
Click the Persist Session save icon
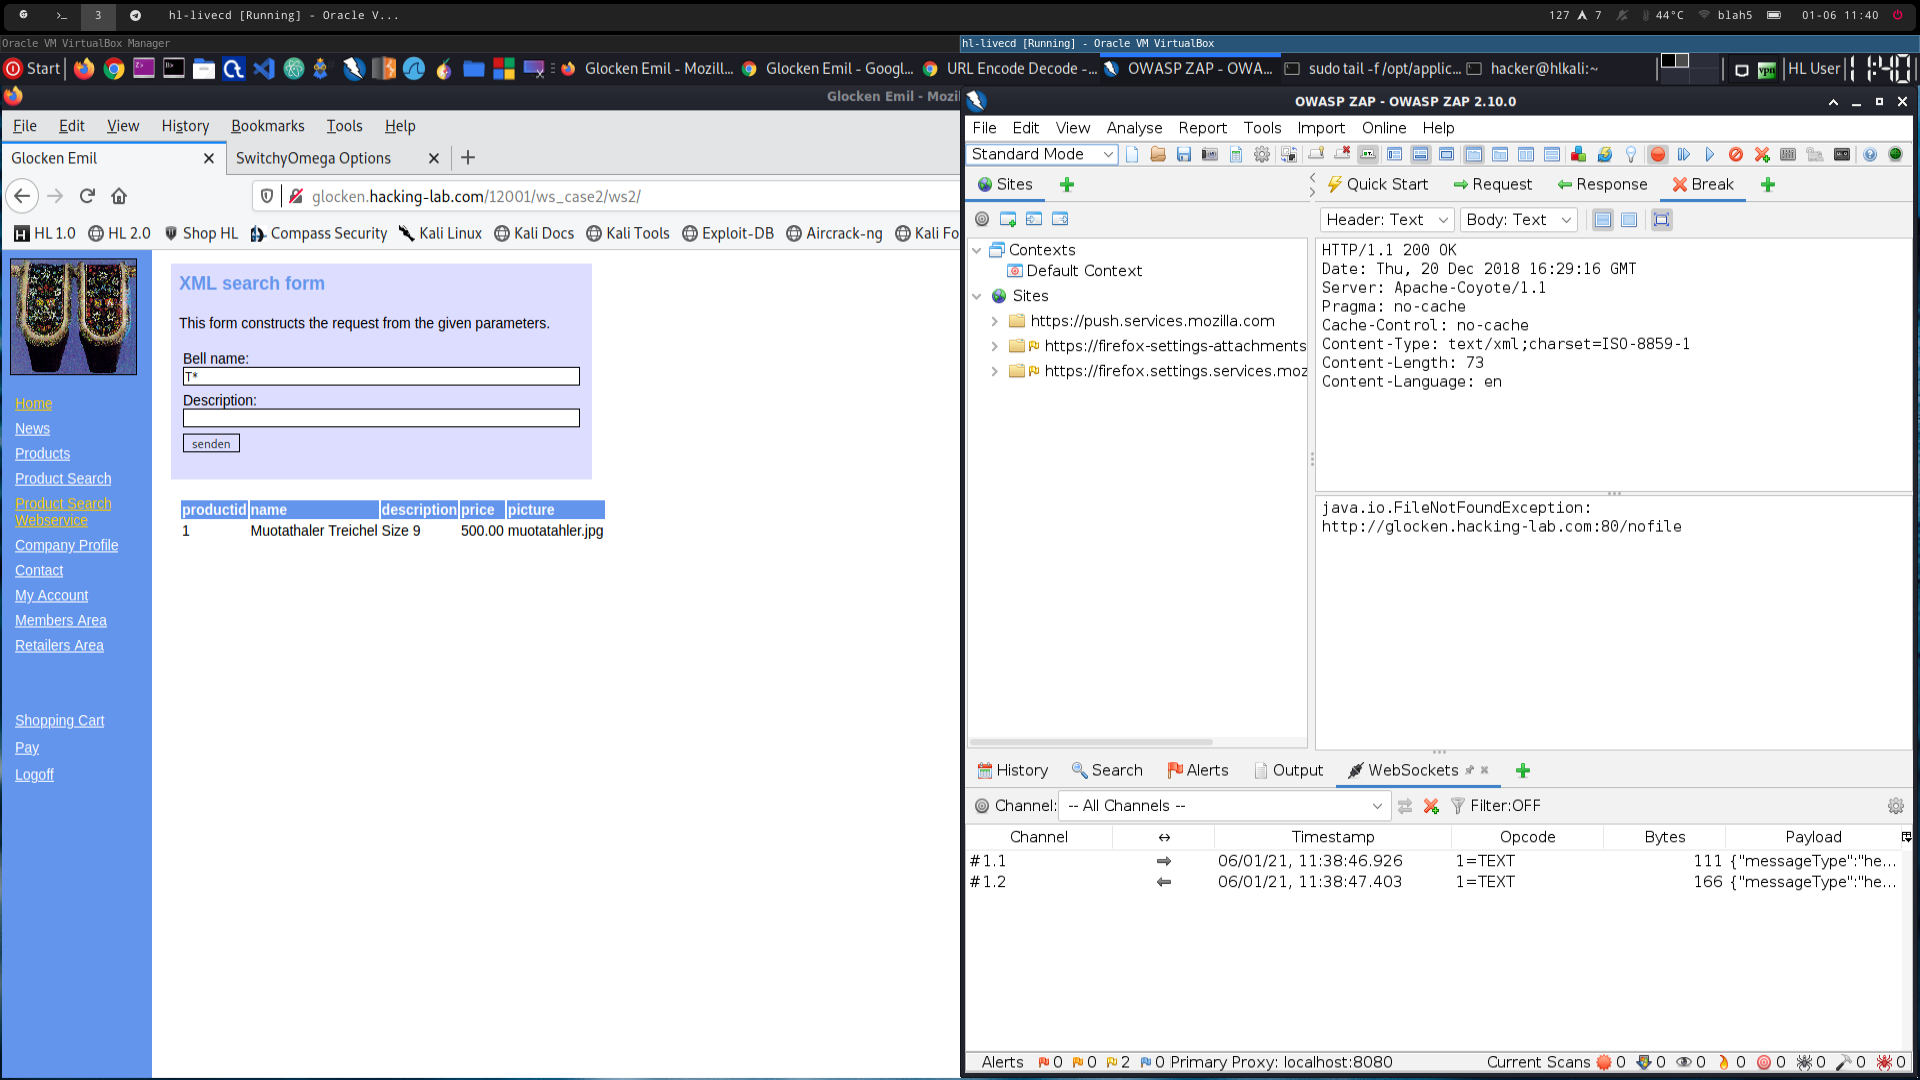tap(1184, 155)
